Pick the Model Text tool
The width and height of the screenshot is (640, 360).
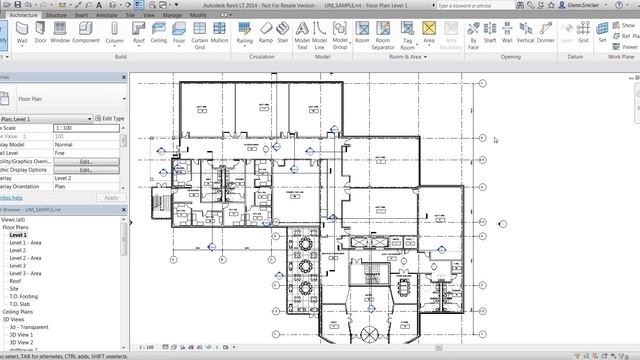pos(302,36)
